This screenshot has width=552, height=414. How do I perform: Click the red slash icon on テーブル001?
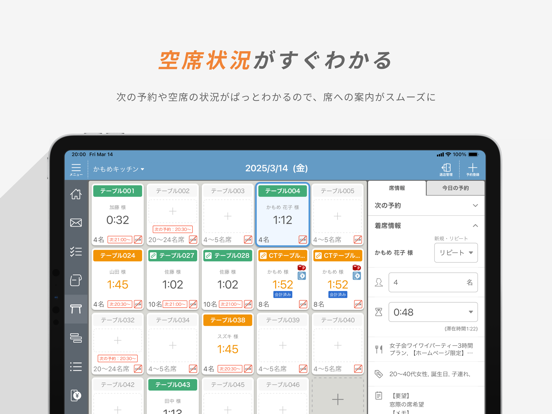coord(138,240)
